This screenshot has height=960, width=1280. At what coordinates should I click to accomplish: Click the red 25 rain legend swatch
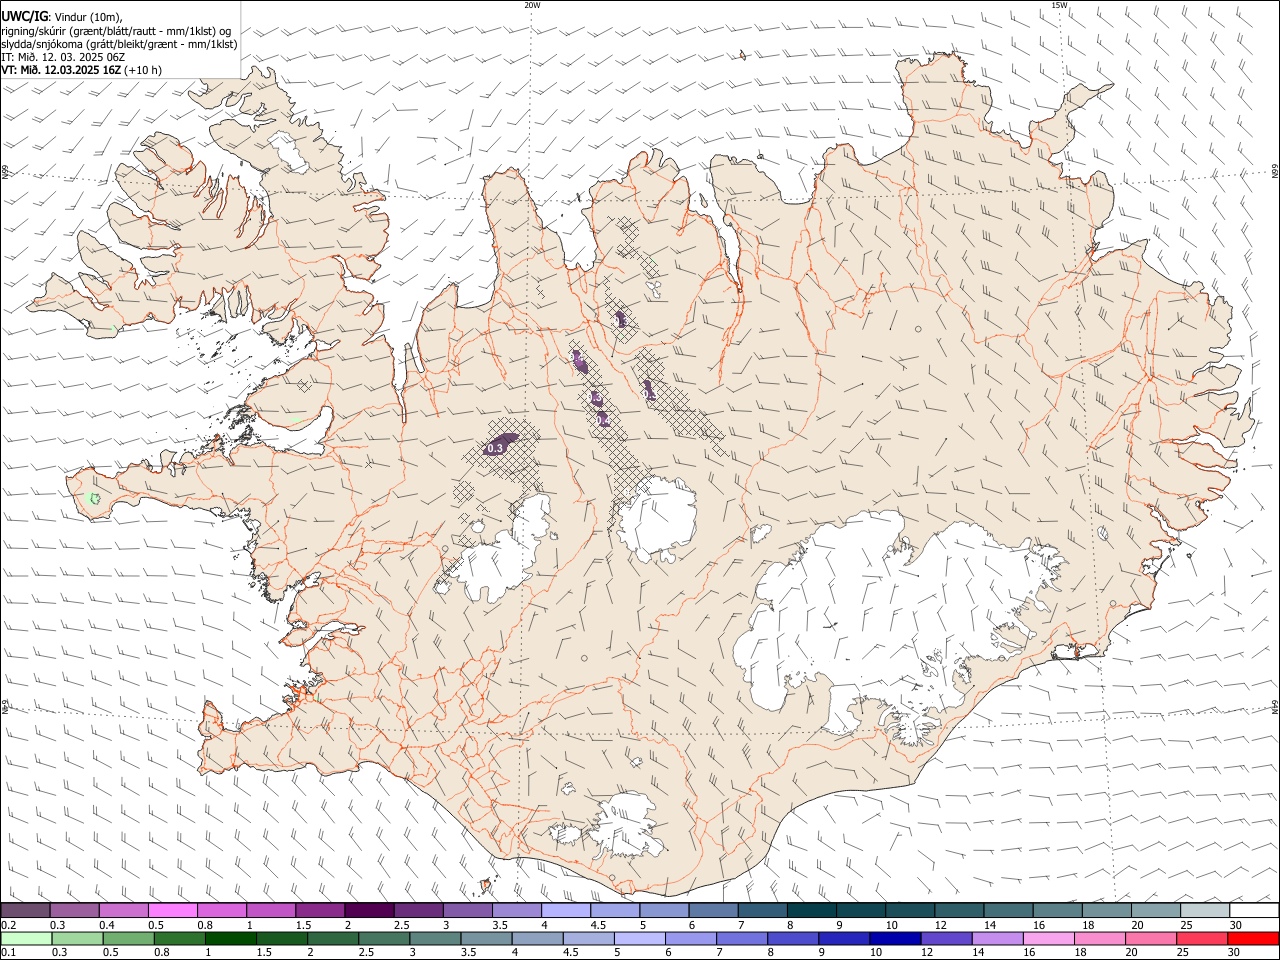click(1202, 939)
